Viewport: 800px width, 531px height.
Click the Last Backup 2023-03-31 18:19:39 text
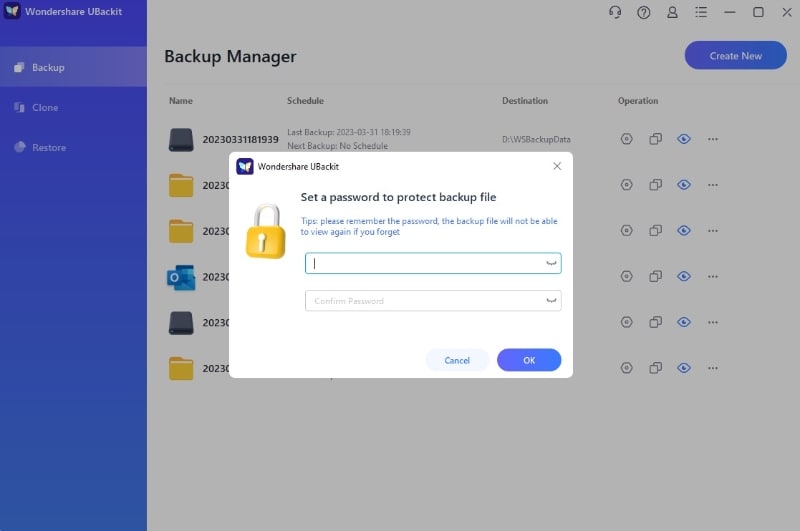pos(348,132)
